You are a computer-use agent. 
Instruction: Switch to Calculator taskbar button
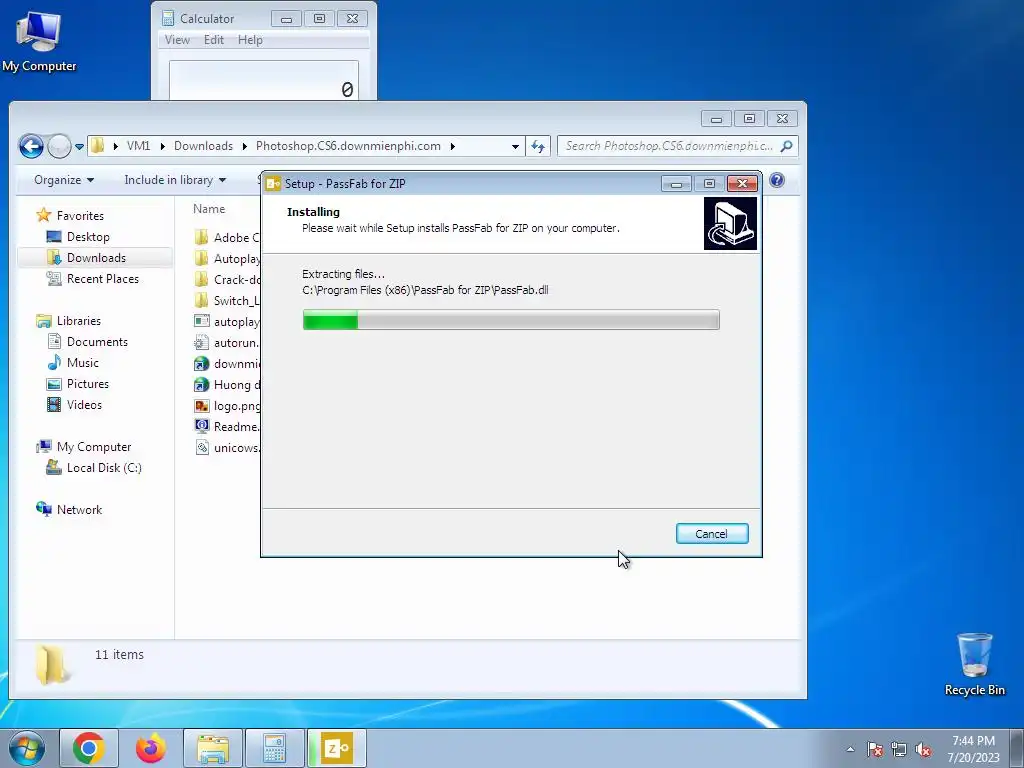pos(274,748)
